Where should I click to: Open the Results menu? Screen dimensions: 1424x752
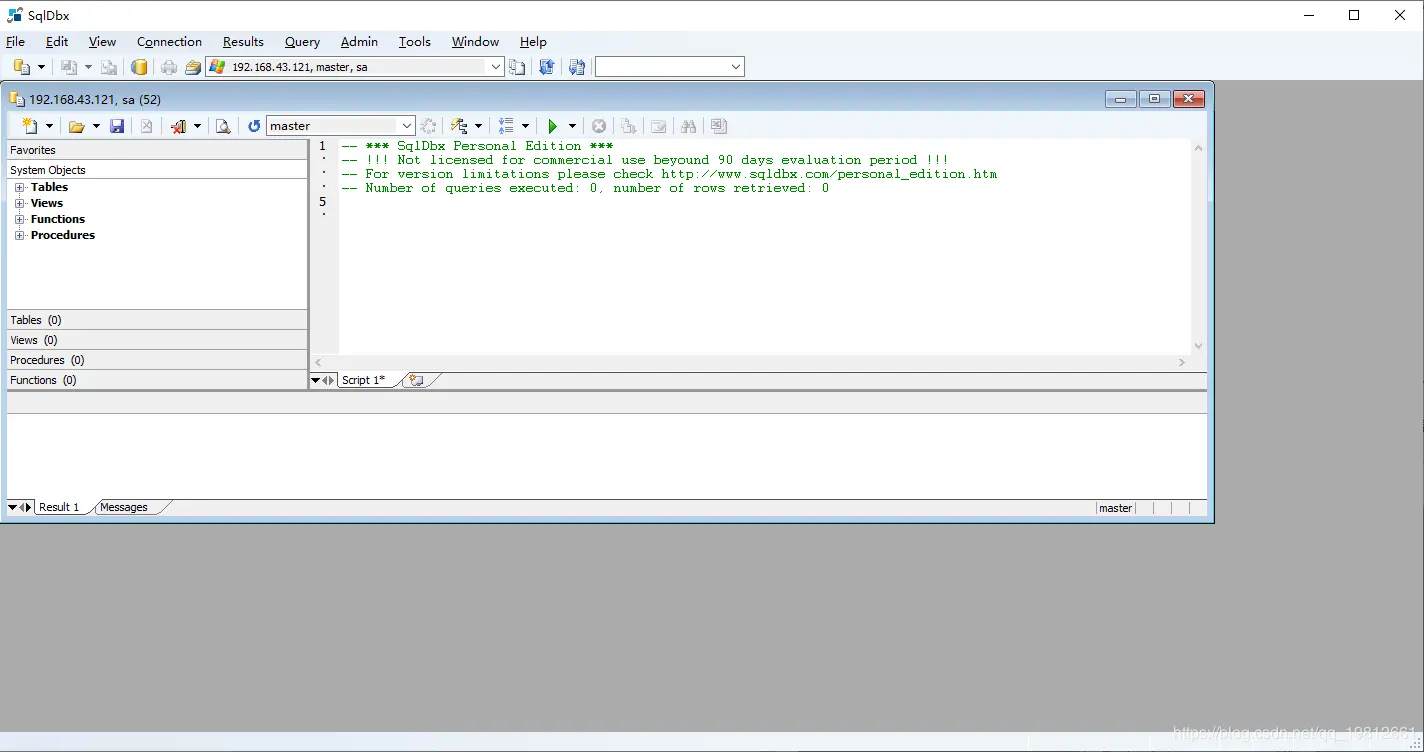tap(243, 42)
